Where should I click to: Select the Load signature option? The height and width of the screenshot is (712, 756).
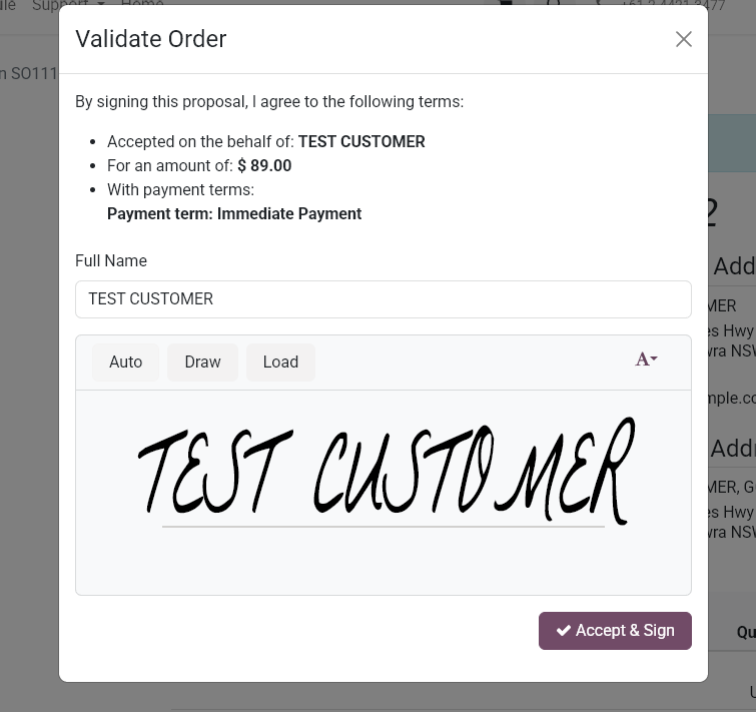click(280, 362)
